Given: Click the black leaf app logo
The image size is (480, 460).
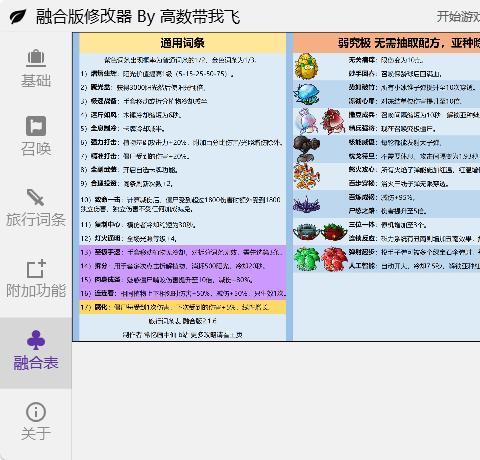Looking at the screenshot, I should pyautogui.click(x=18, y=17).
